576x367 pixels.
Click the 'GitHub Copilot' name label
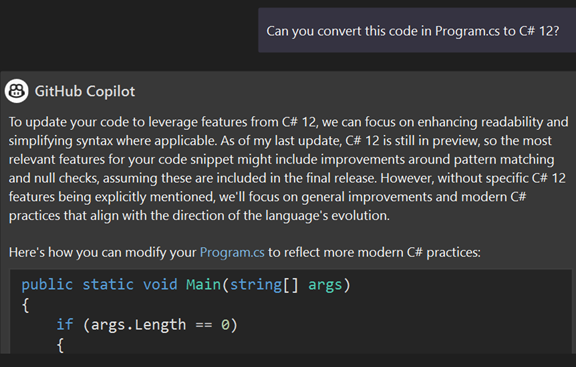[x=85, y=91]
